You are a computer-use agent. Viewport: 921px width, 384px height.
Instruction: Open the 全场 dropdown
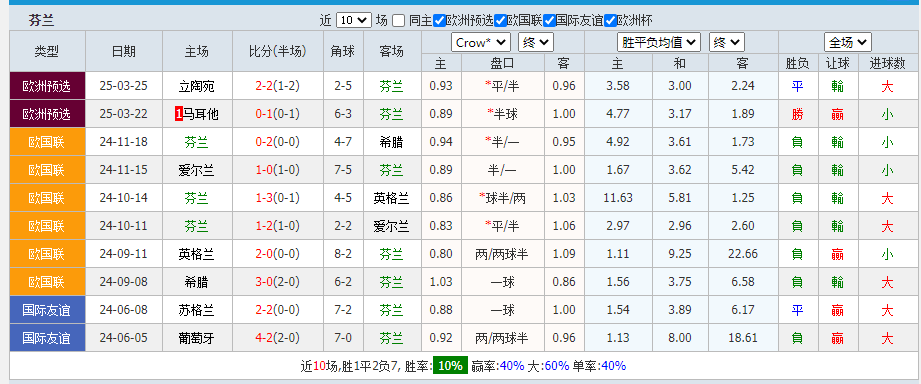848,42
